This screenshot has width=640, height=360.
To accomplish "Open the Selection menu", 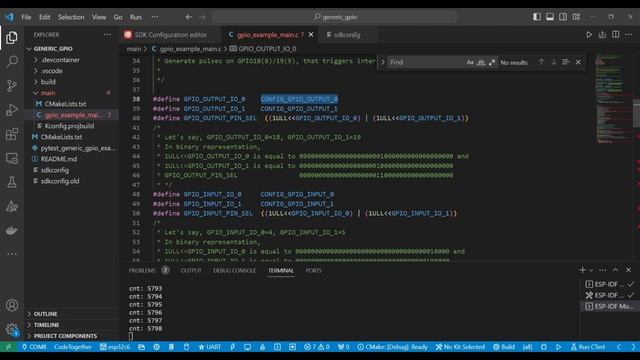I will 71,17.
